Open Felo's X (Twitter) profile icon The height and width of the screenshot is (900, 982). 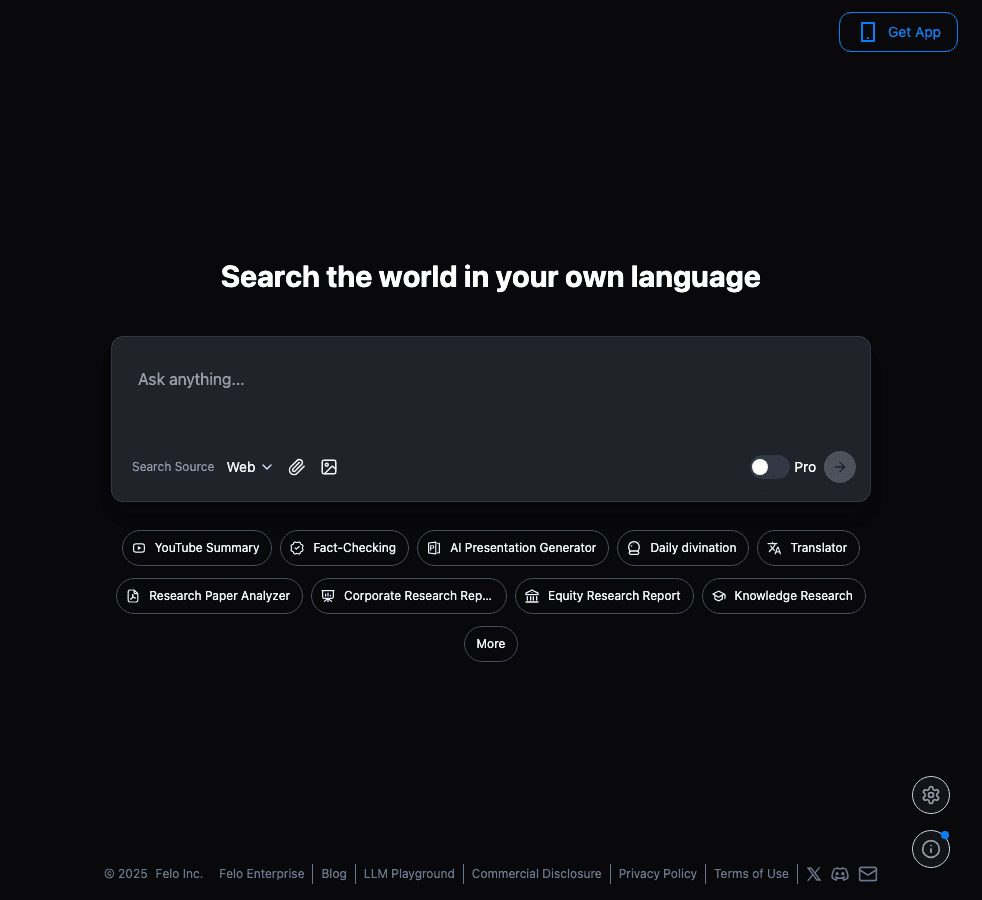[x=813, y=874]
